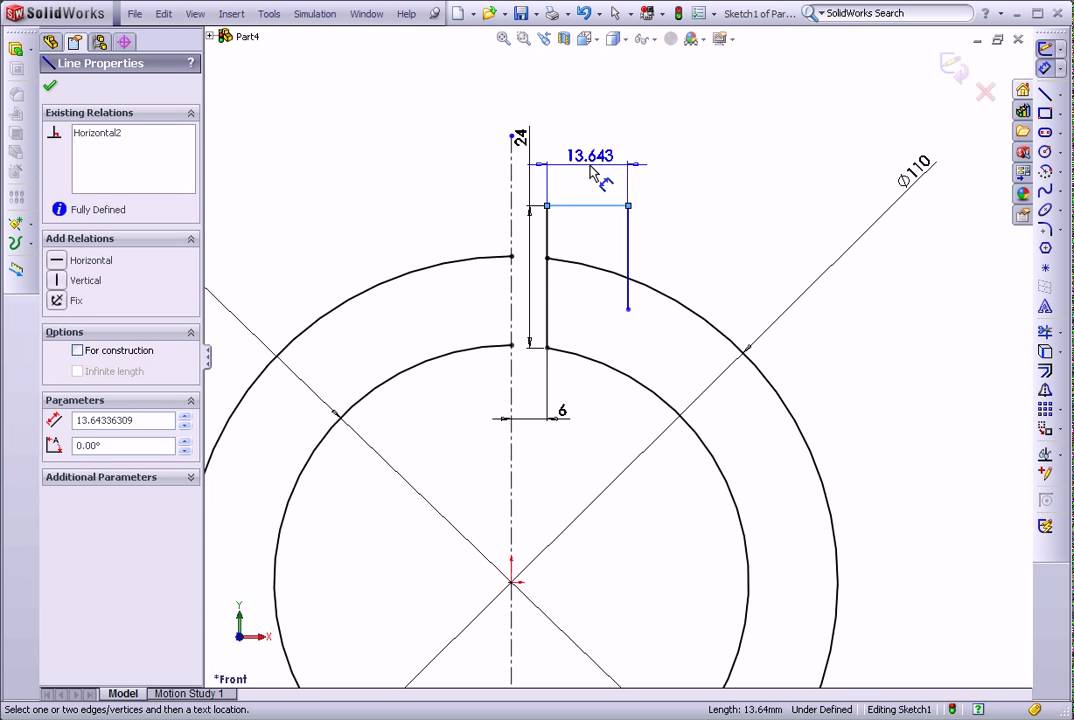Click the green OK checkmark
The height and width of the screenshot is (720, 1074).
pos(50,86)
